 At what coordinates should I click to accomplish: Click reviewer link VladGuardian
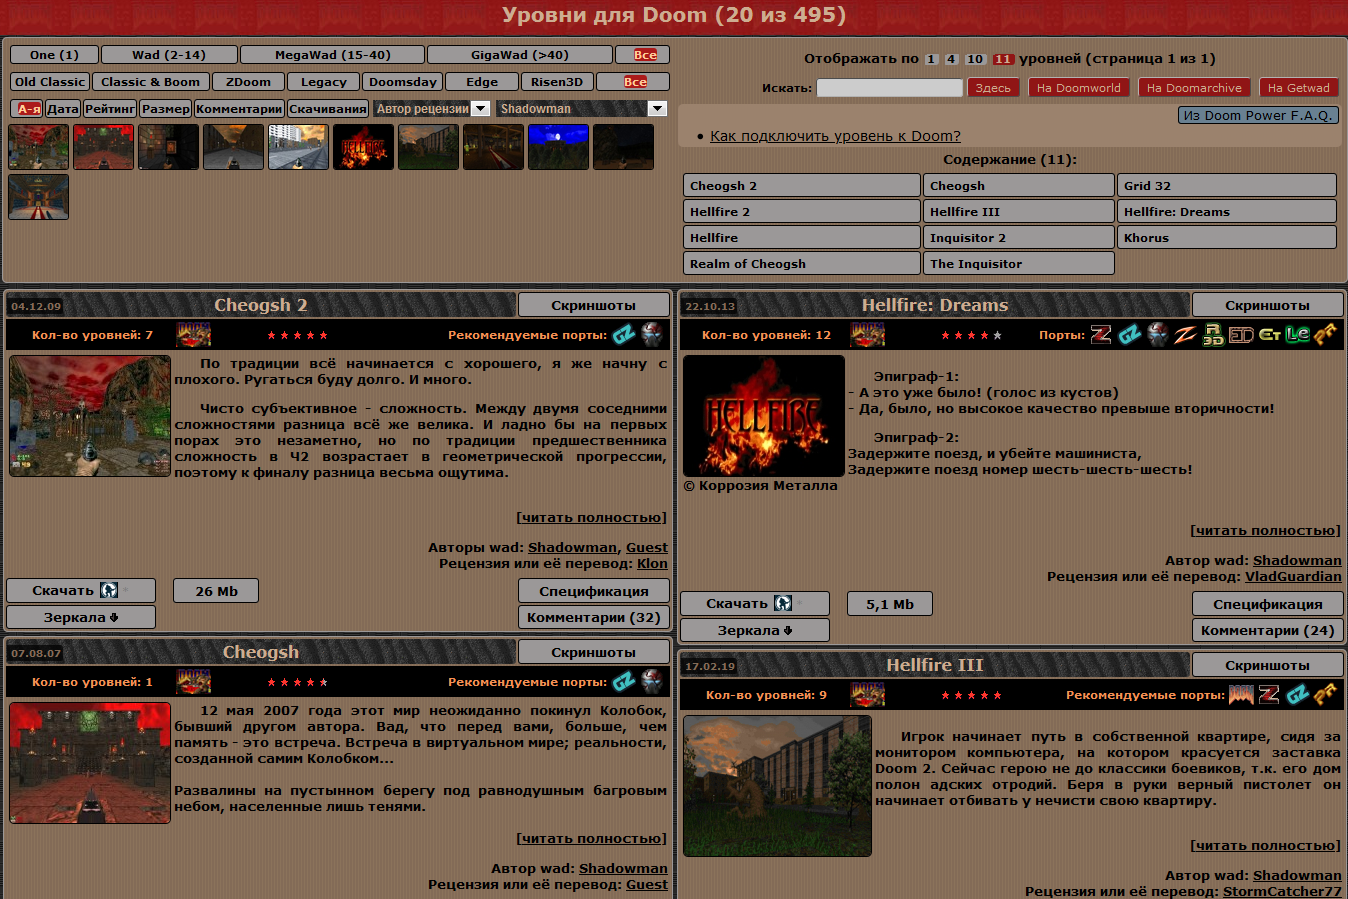click(1293, 577)
